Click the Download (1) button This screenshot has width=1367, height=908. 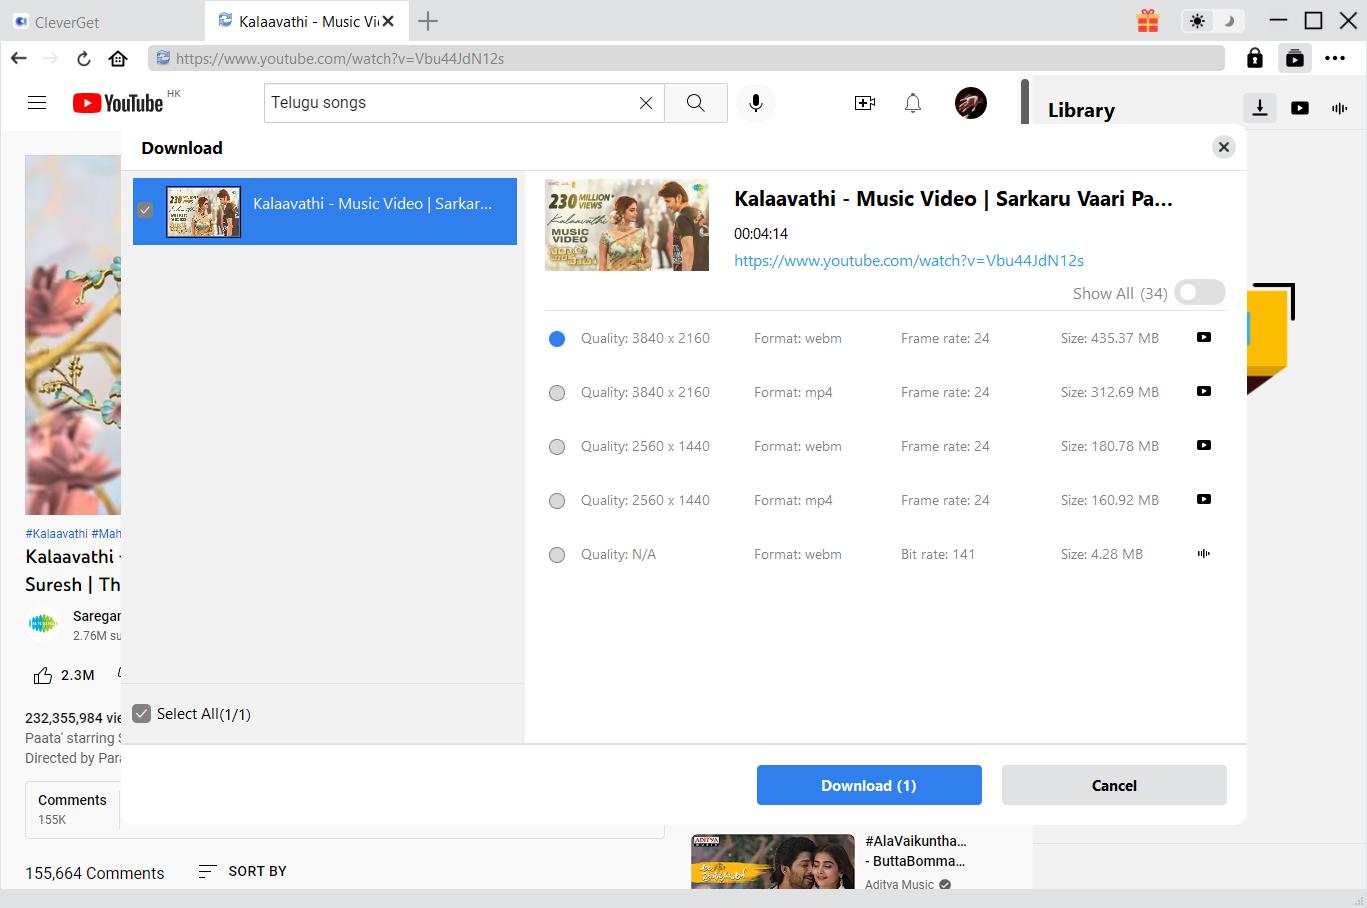click(x=868, y=785)
